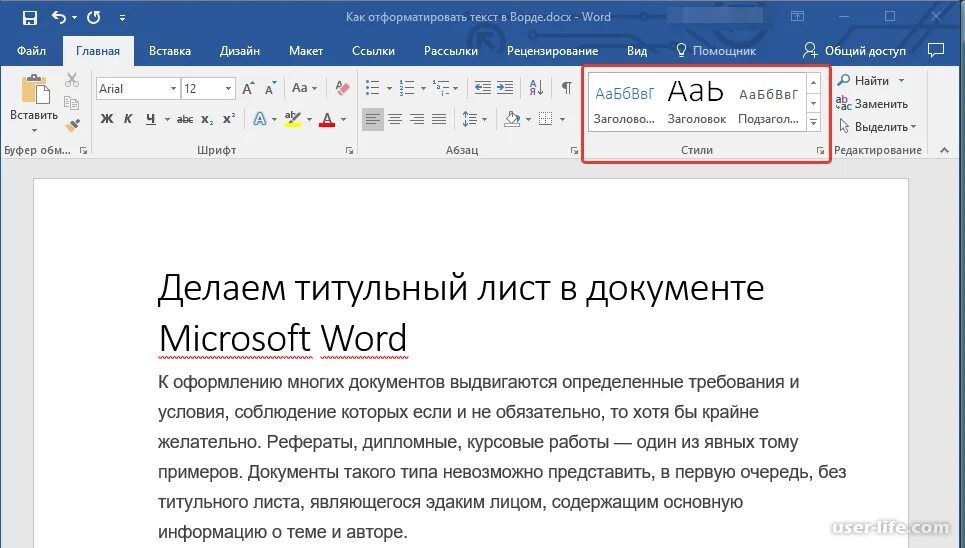This screenshot has width=965, height=548.
Task: Apply numbered list
Action: point(407,88)
